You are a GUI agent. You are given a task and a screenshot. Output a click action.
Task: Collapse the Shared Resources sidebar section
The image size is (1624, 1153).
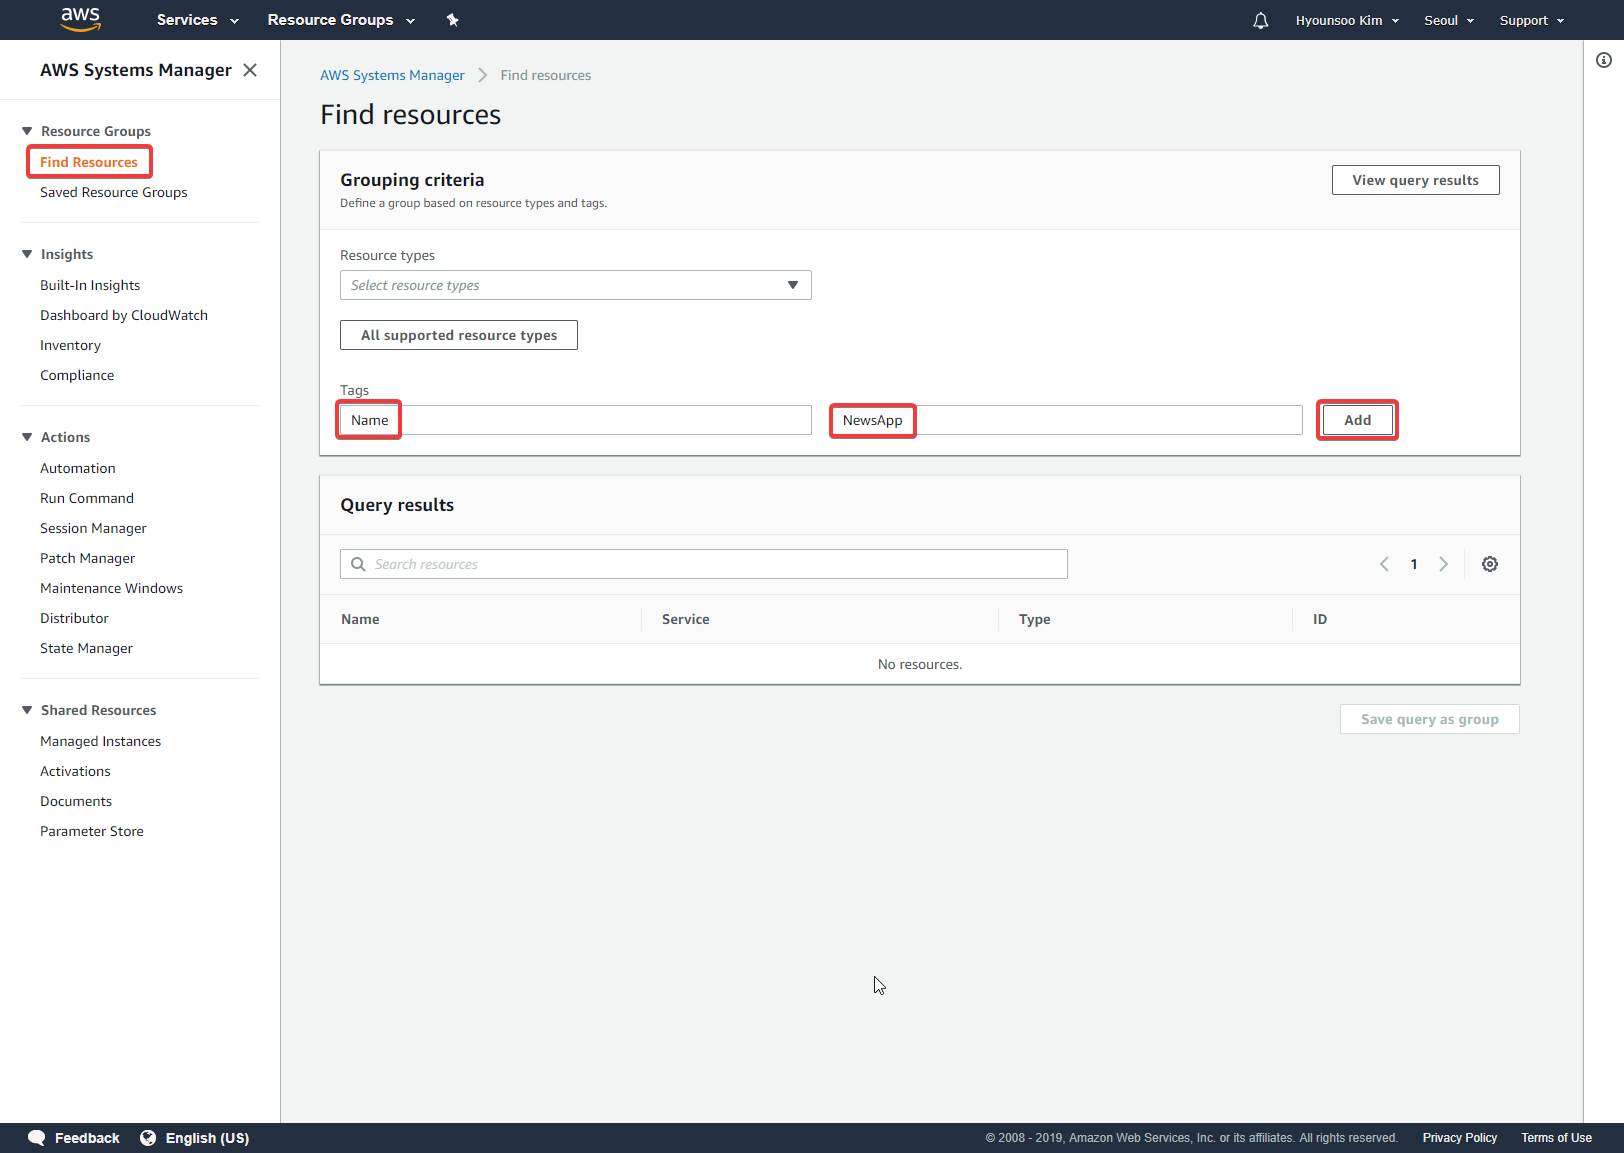click(27, 710)
